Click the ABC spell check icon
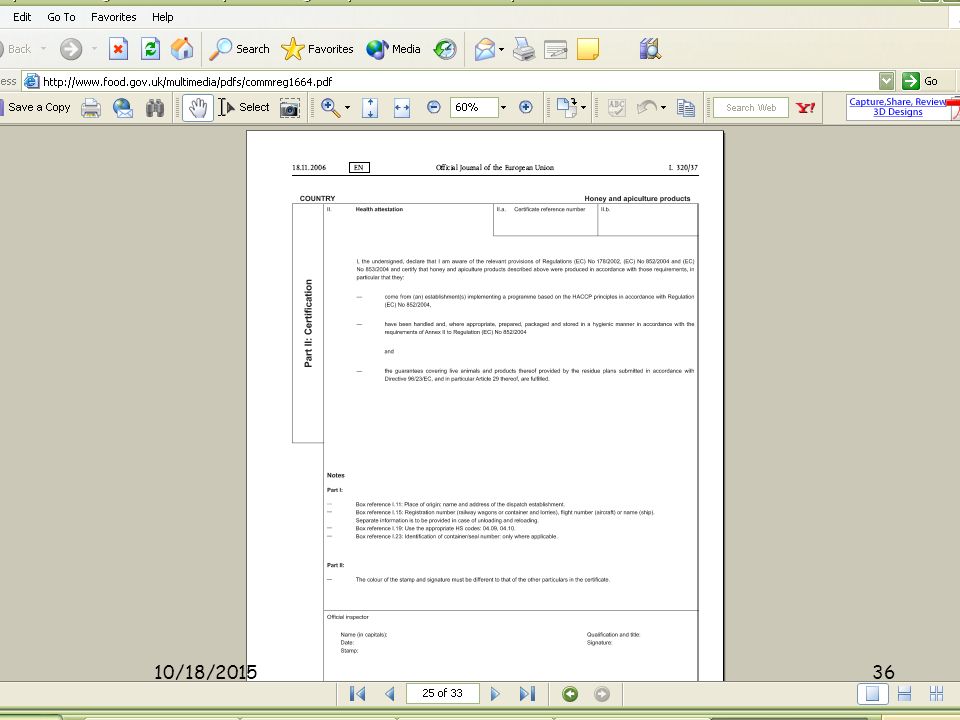The width and height of the screenshot is (960, 720). tap(617, 108)
